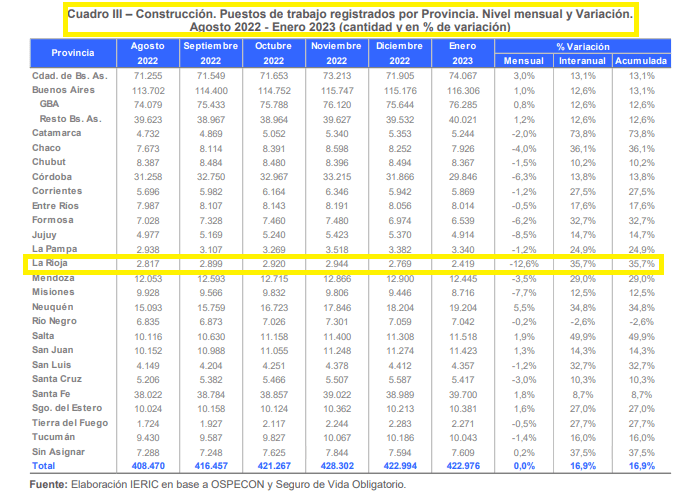Select Neuquén Enero value 19.204

(463, 308)
